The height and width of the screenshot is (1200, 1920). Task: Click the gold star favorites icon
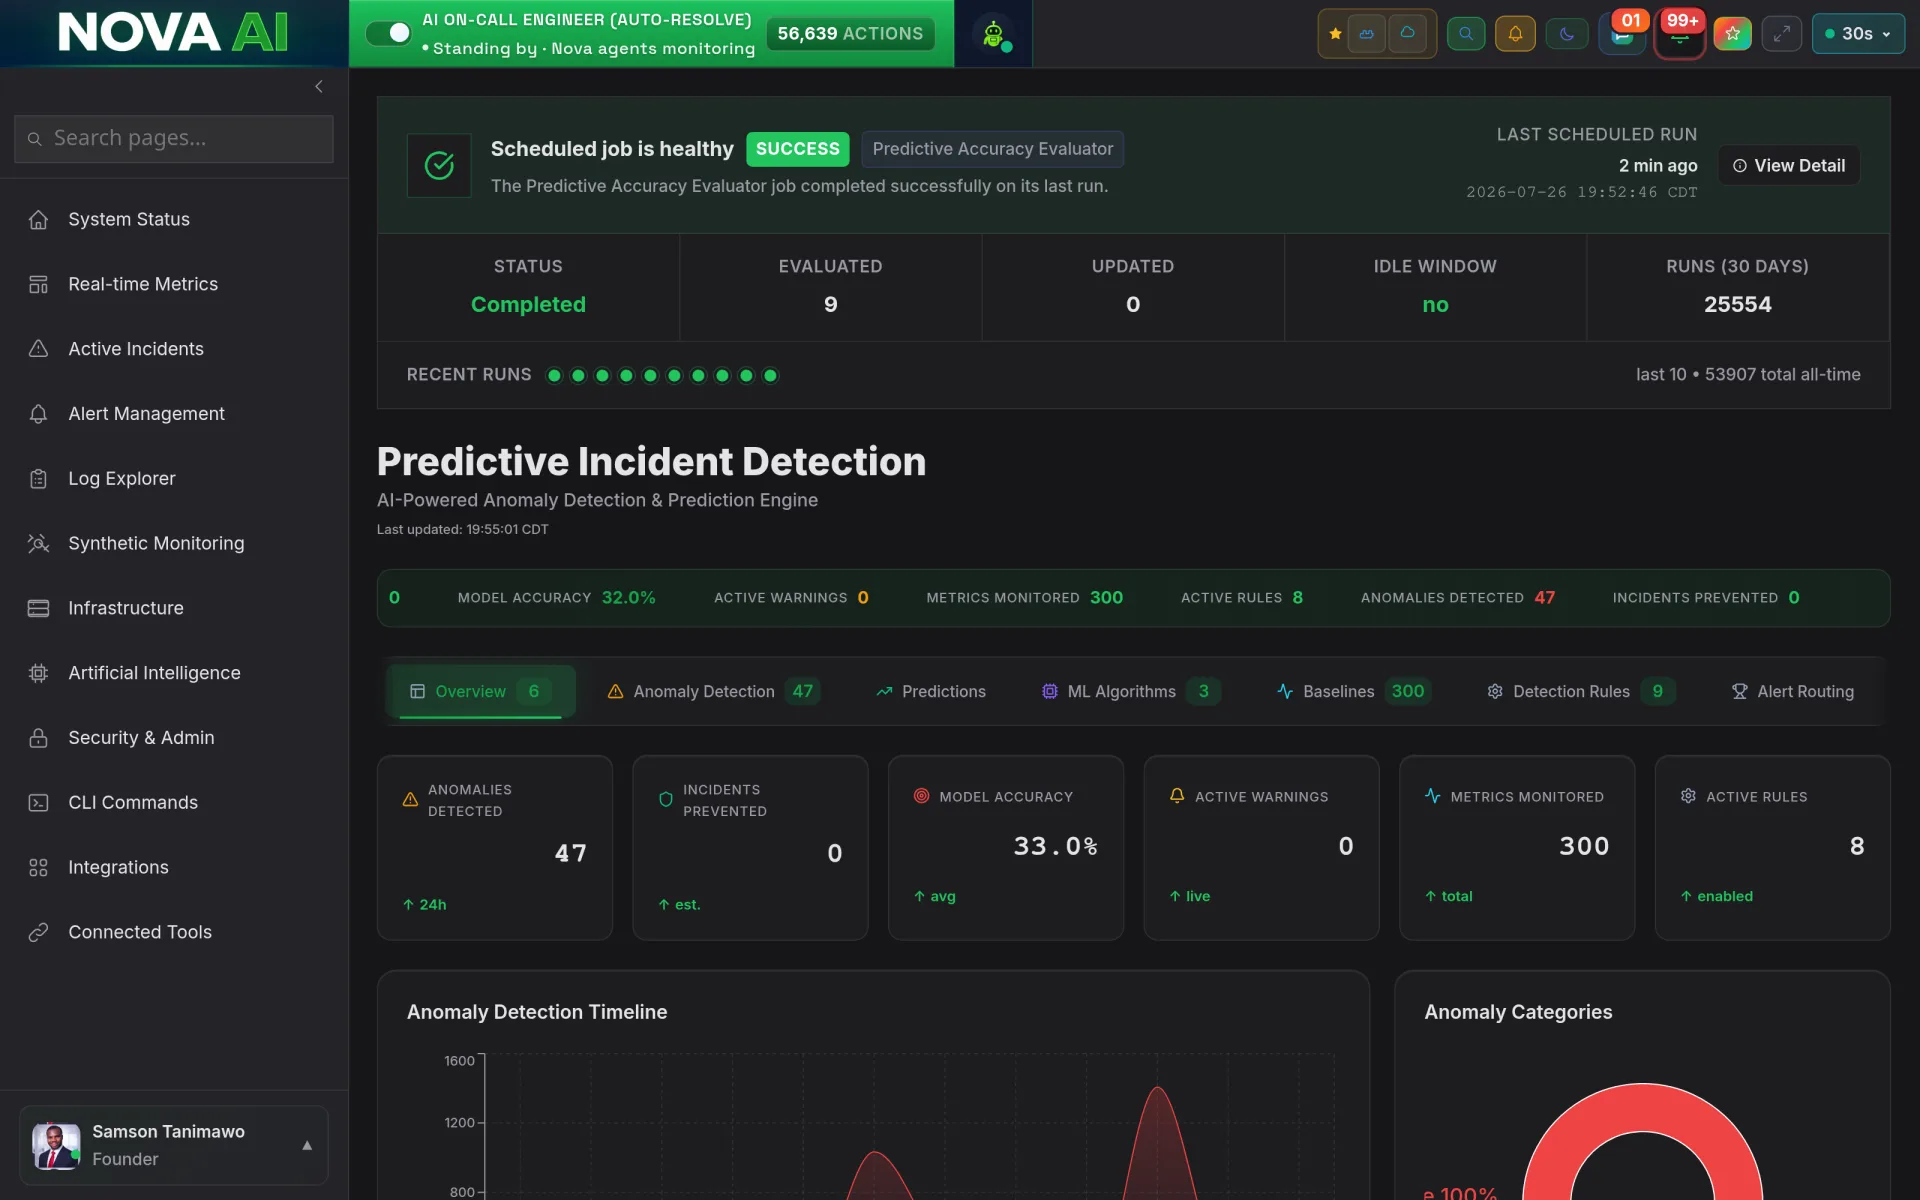pyautogui.click(x=1335, y=34)
